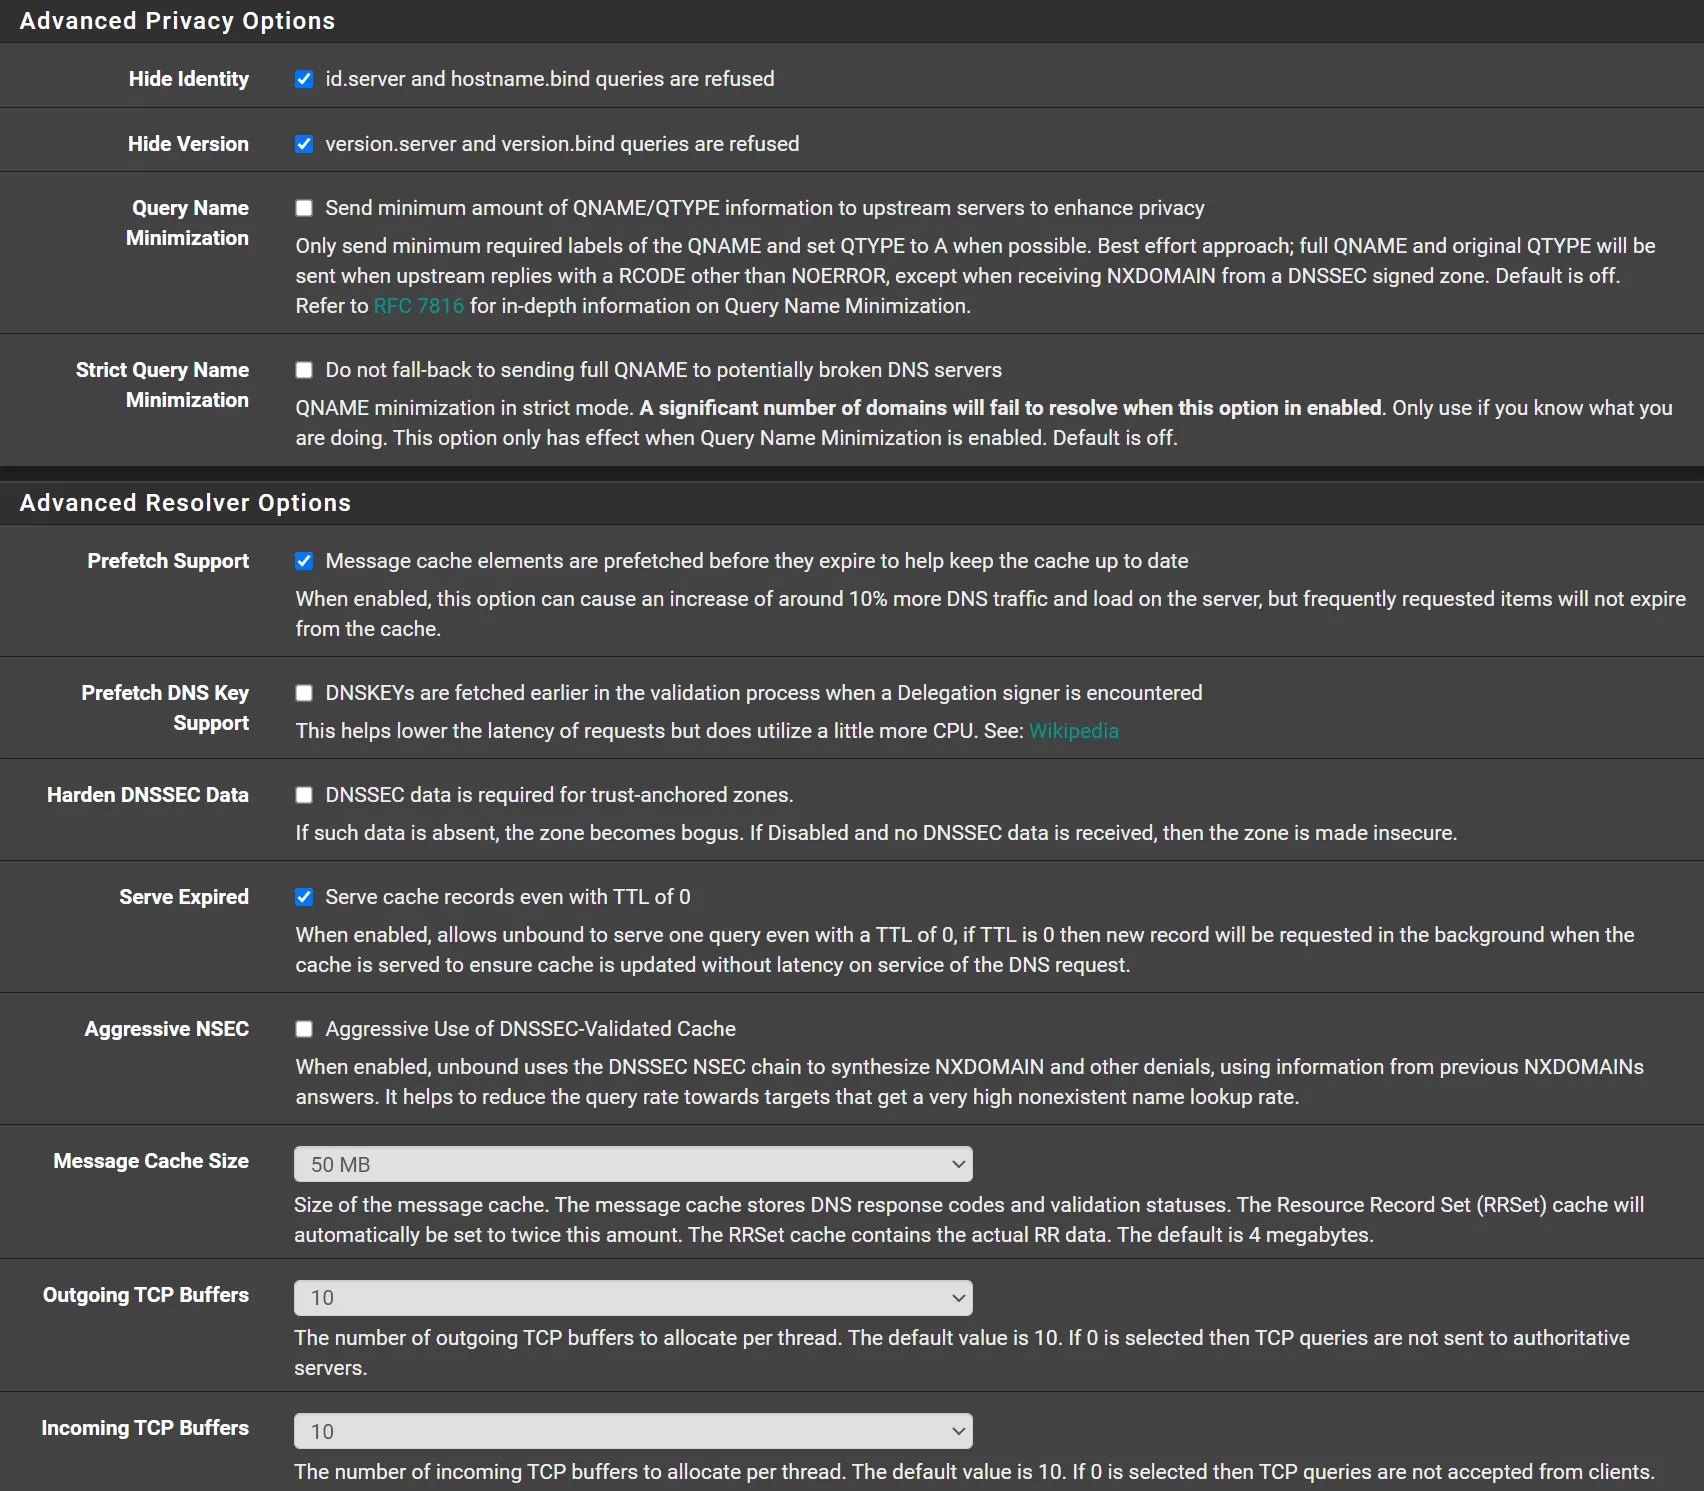This screenshot has width=1704, height=1491.
Task: Uncheck the Hide Identity checkbox
Action: coord(304,79)
